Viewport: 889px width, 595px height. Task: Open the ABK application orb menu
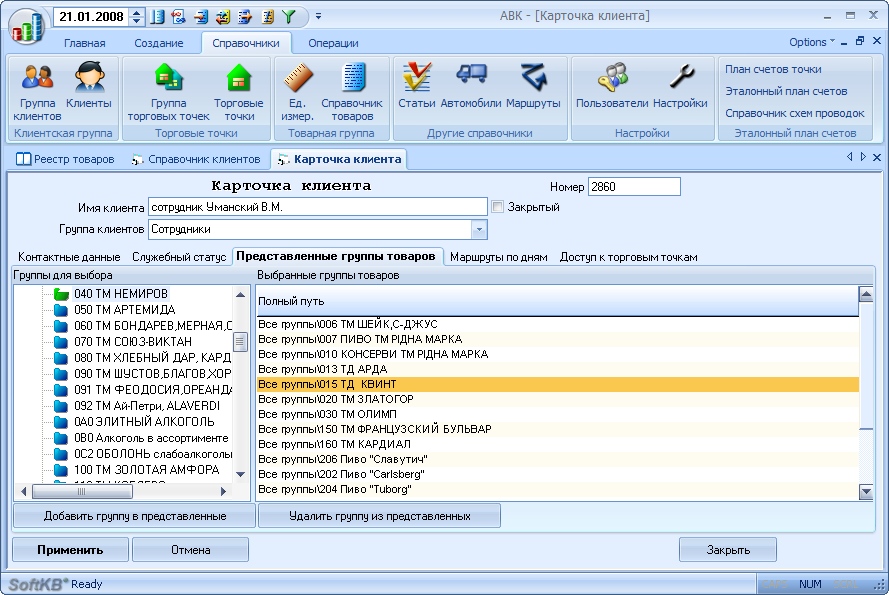pos(27,26)
